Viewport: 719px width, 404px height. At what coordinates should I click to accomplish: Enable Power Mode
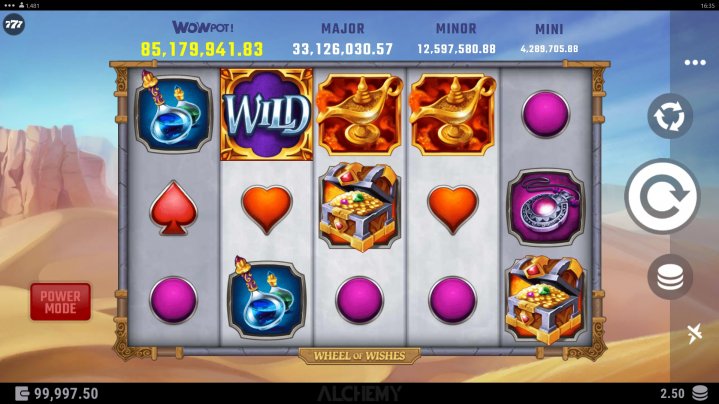point(61,302)
